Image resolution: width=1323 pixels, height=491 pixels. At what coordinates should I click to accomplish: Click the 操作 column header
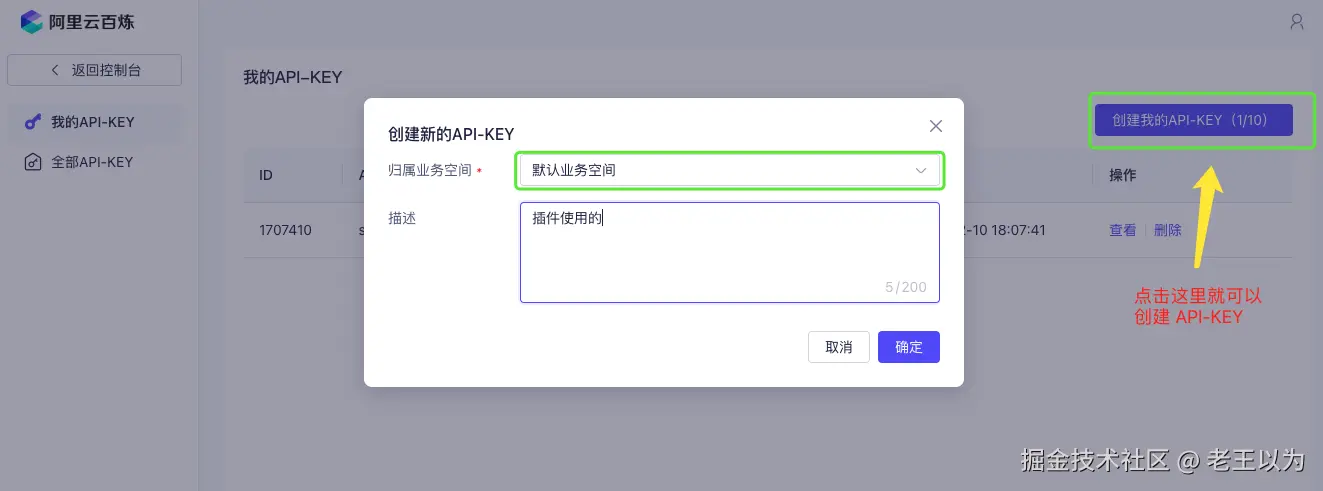[x=1123, y=175]
